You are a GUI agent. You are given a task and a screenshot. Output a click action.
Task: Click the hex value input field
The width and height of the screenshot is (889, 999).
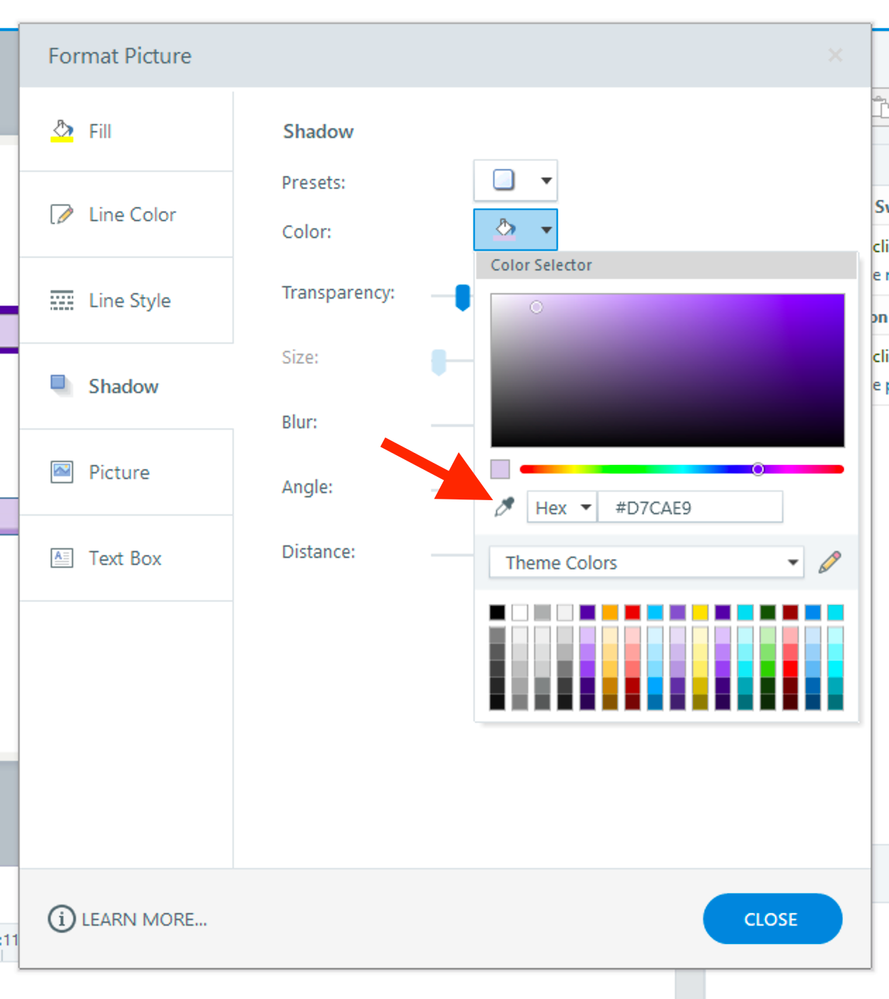click(x=690, y=507)
